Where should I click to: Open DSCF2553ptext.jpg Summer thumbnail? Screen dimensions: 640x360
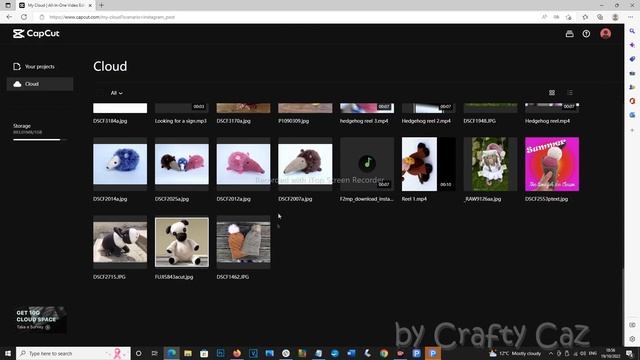pos(552,164)
